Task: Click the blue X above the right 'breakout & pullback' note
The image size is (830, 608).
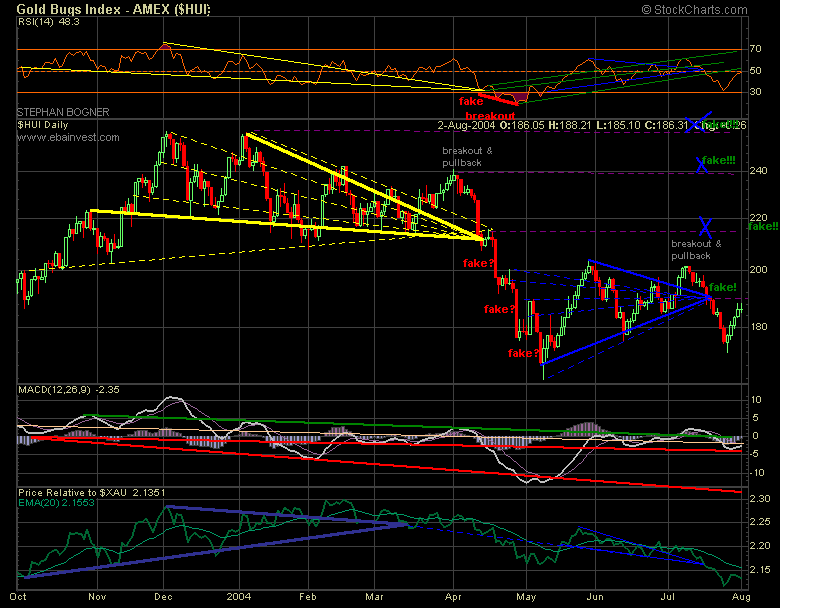Action: click(707, 226)
